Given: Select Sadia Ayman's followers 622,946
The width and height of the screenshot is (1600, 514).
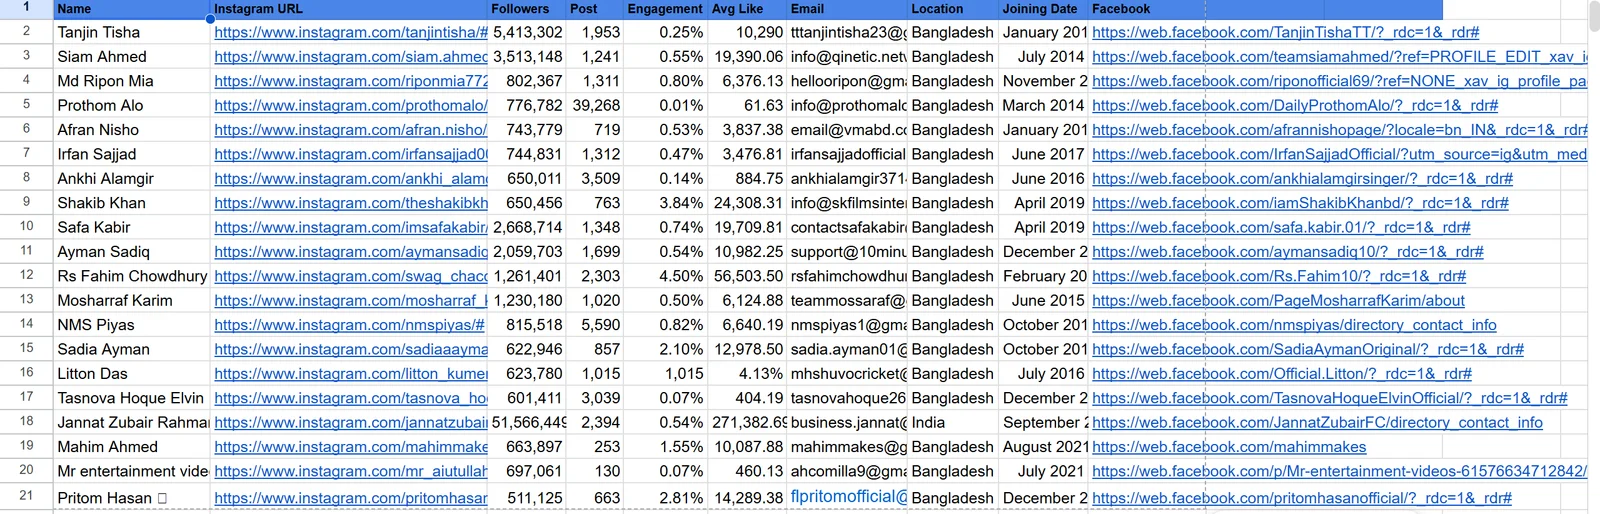Looking at the screenshot, I should click(527, 349).
